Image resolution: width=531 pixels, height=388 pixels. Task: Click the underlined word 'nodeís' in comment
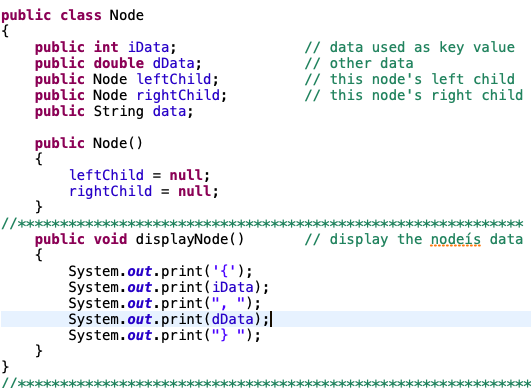click(x=455, y=239)
